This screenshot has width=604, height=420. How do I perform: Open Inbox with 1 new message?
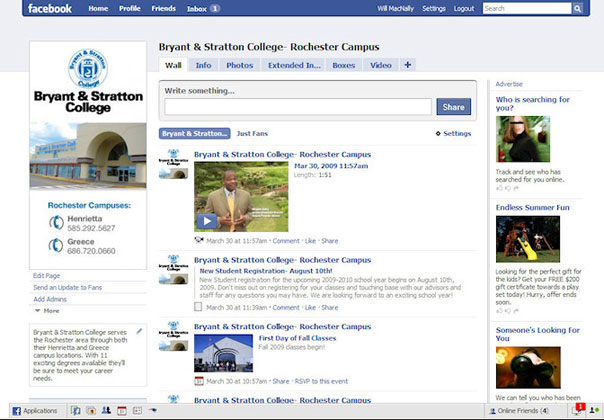coord(203,8)
